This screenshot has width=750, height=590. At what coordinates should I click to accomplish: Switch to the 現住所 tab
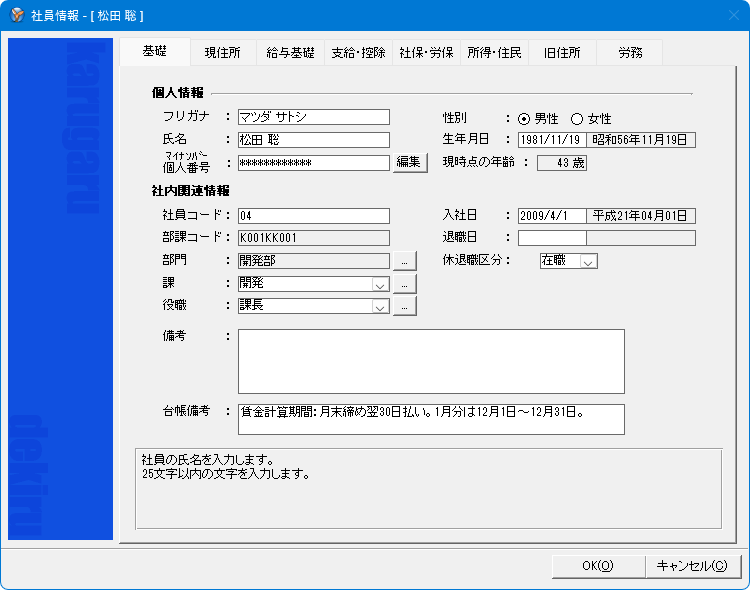[x=222, y=53]
